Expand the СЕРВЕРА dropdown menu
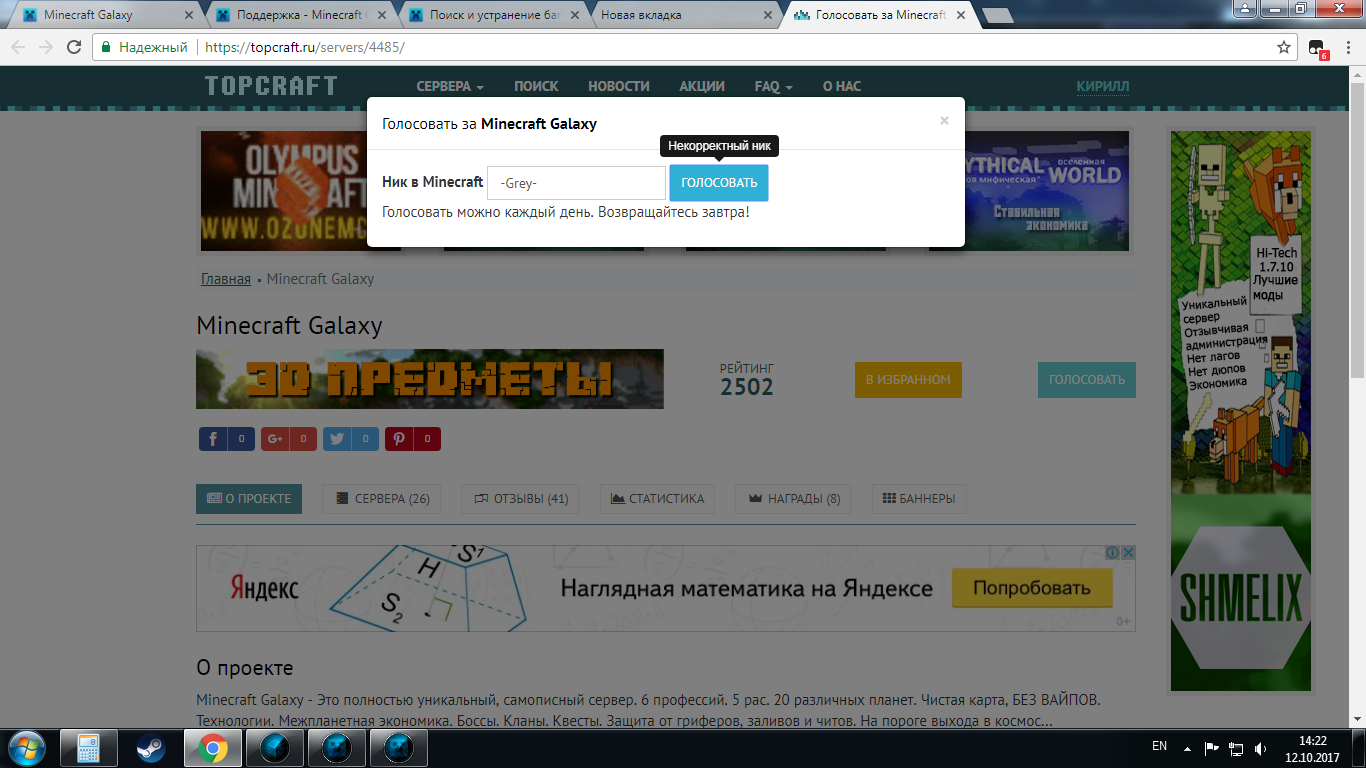This screenshot has height=768, width=1366. click(x=450, y=87)
